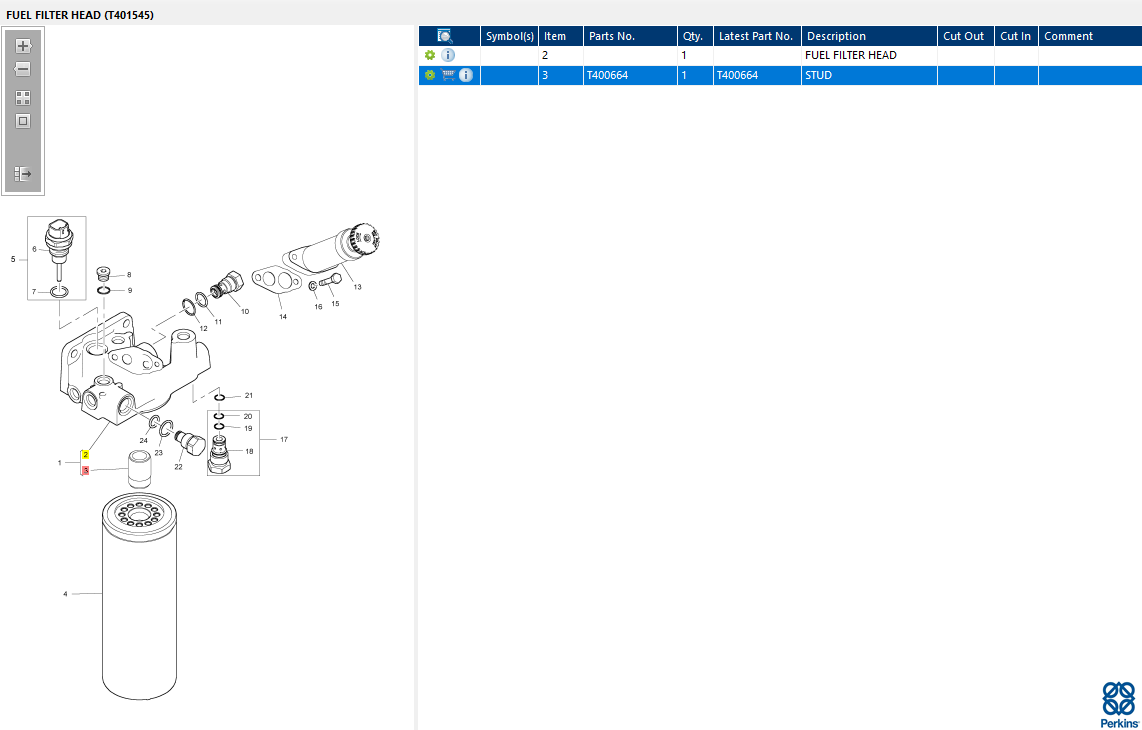
Task: Click callout 14 gasket label
Action: tap(283, 316)
